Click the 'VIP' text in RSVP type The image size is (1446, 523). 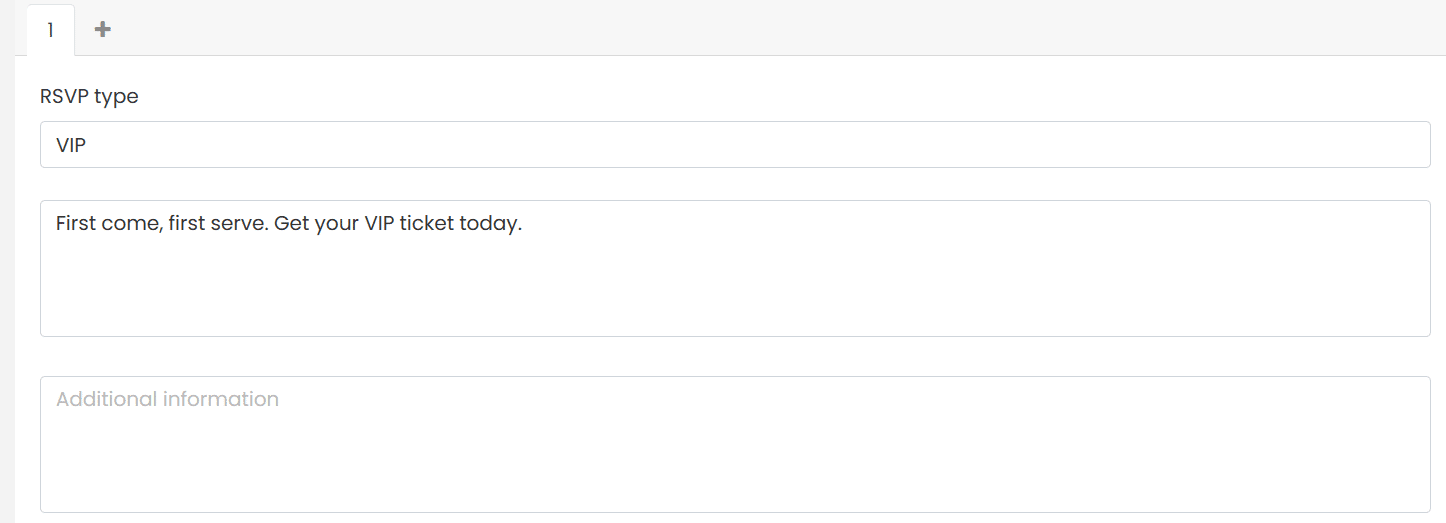pos(71,145)
